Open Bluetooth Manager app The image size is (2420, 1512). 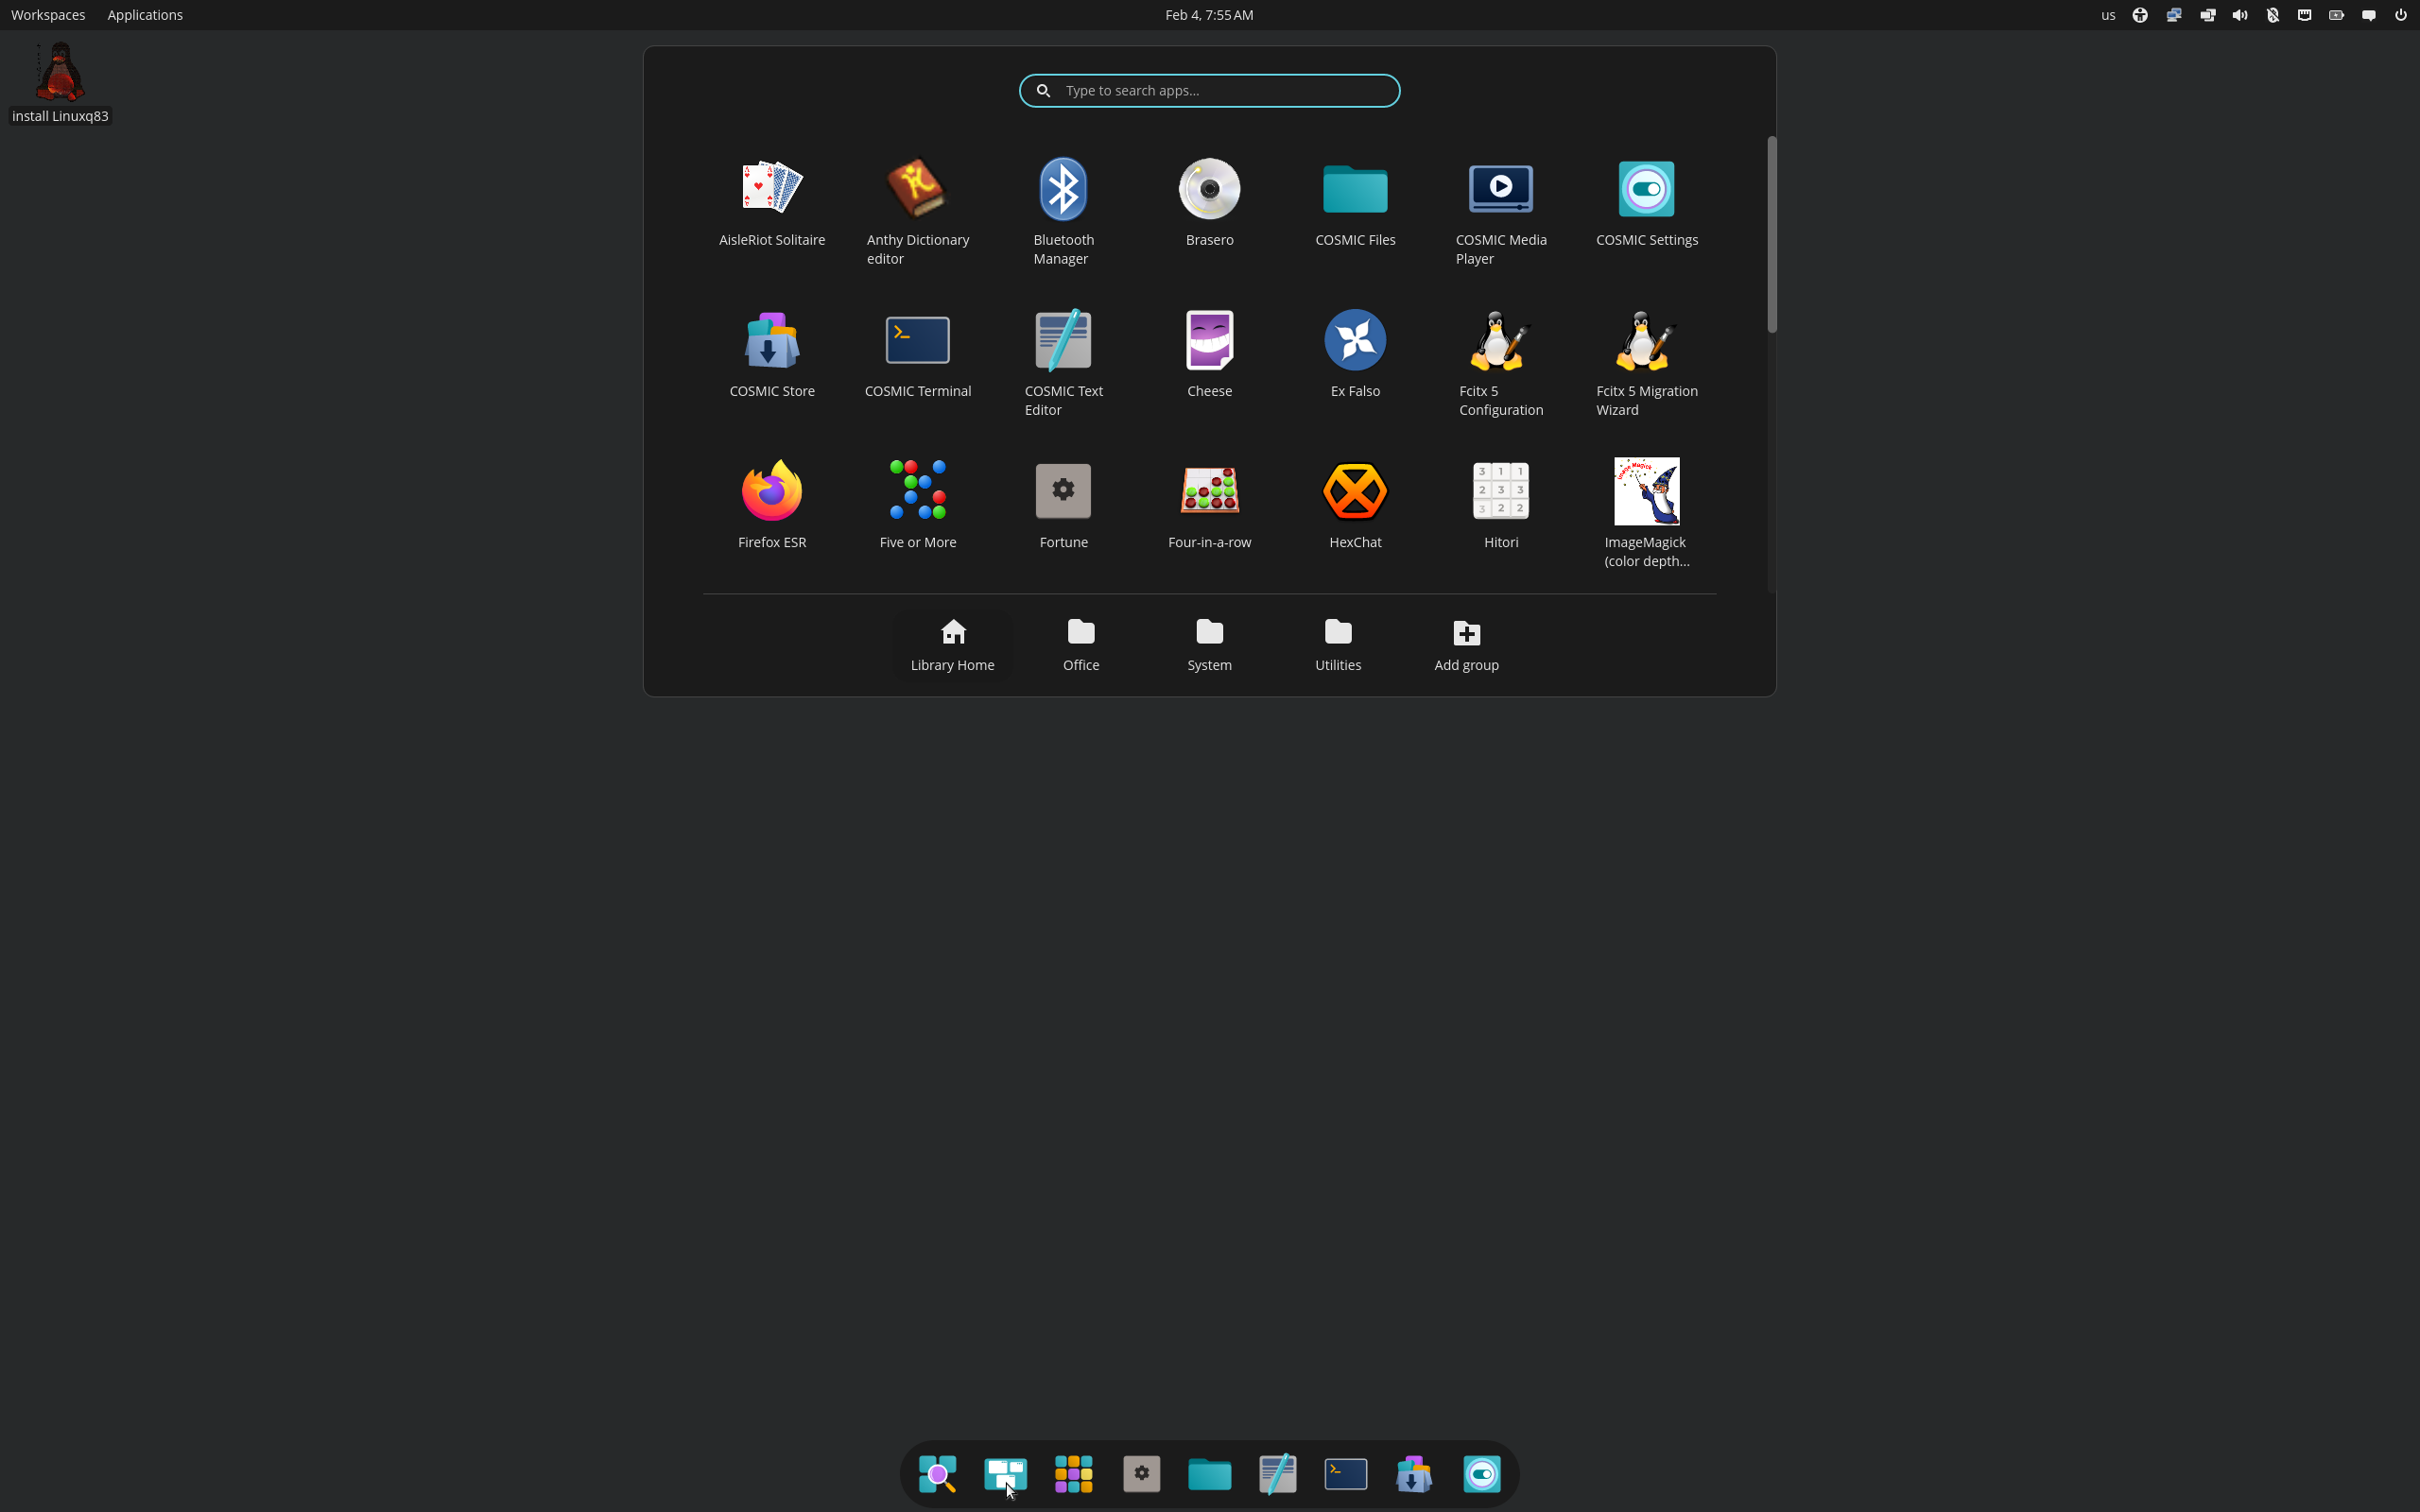point(1063,212)
